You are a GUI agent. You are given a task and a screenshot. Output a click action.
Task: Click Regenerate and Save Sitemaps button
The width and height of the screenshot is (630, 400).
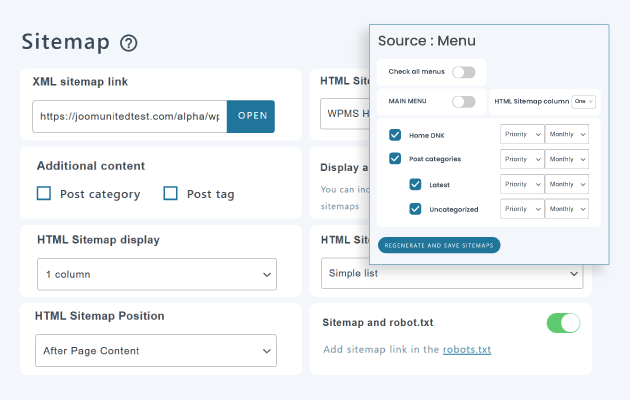click(x=439, y=245)
